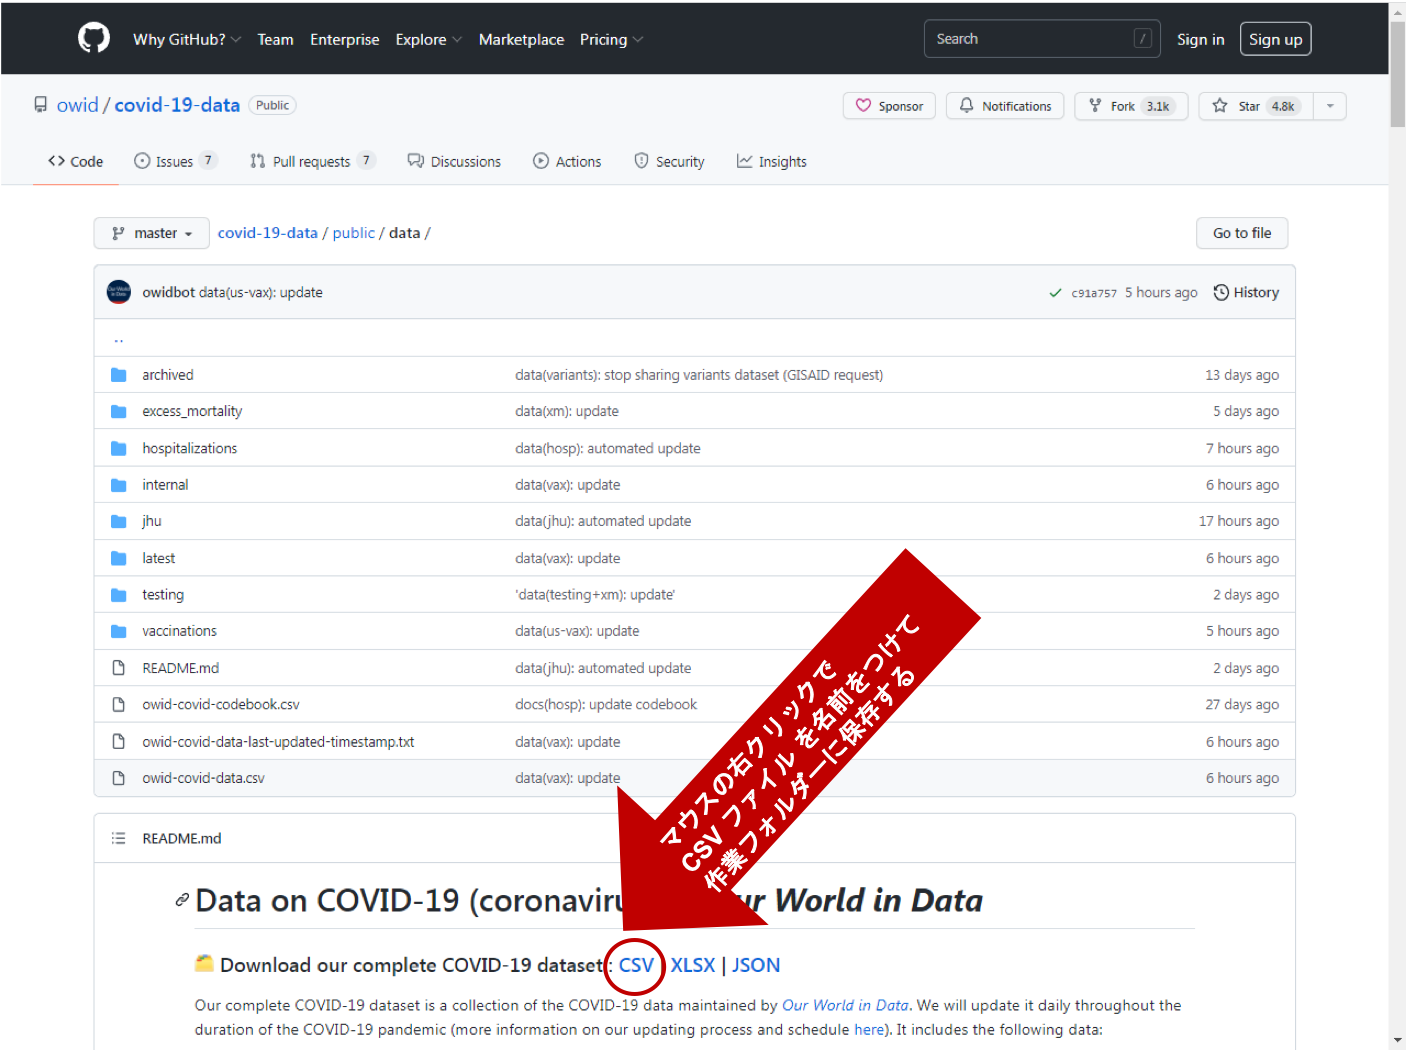Open the master branch selector
The width and height of the screenshot is (1406, 1050).
(x=152, y=233)
